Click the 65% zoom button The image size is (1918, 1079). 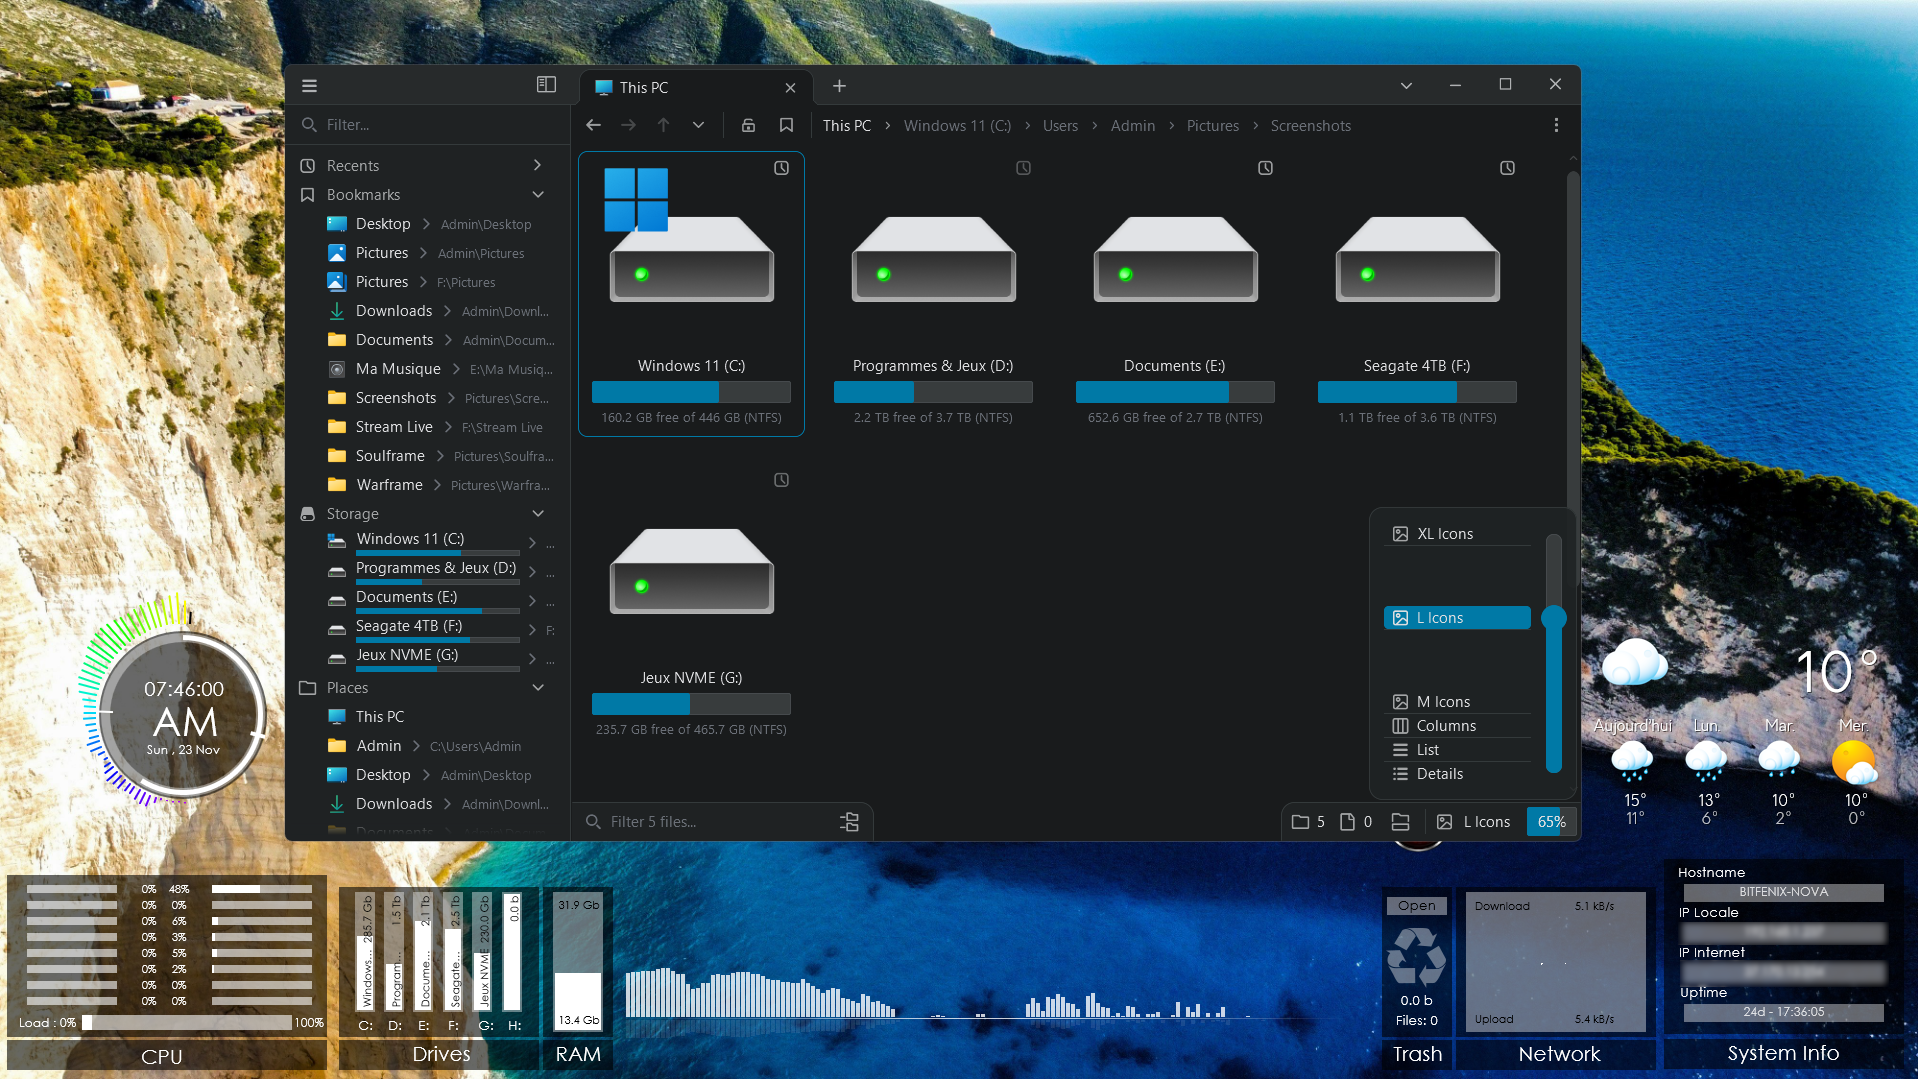(1551, 822)
